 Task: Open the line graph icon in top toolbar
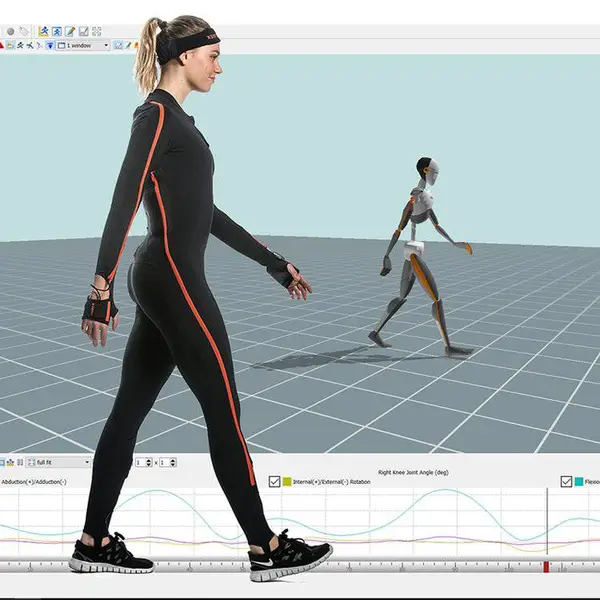click(83, 31)
